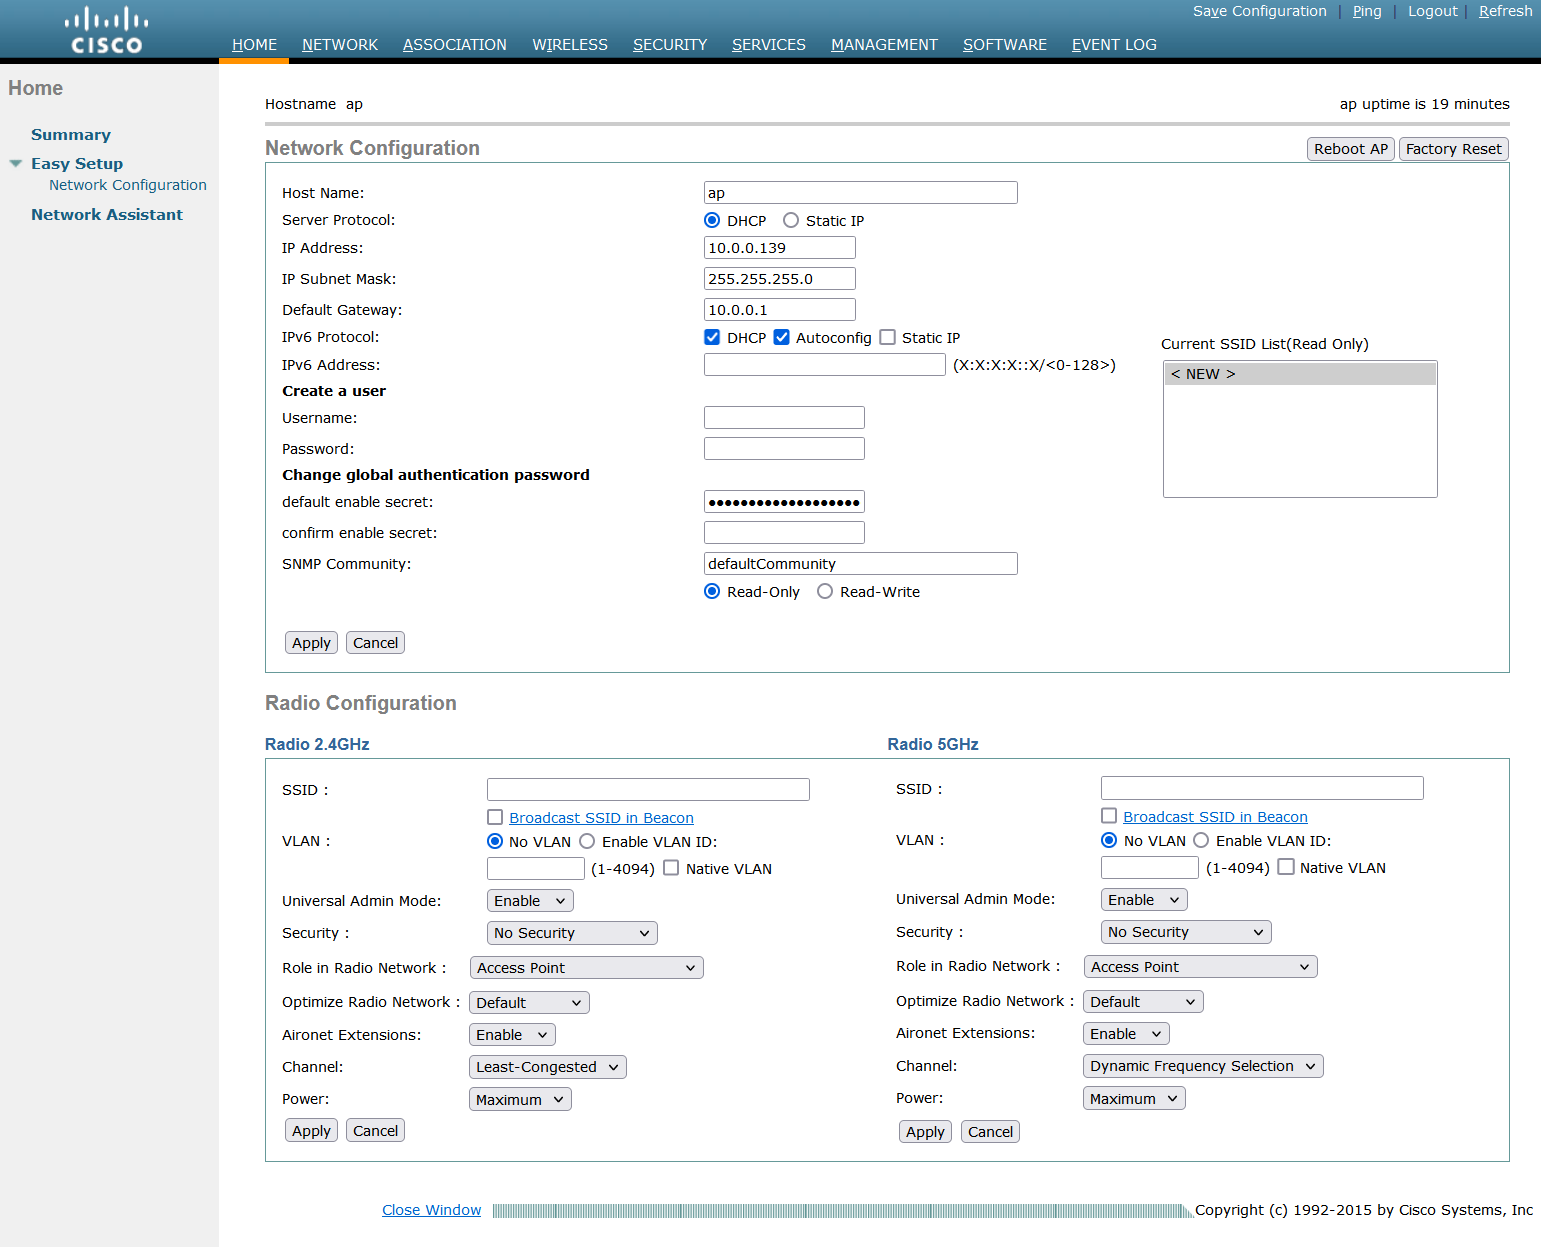This screenshot has width=1541, height=1247.
Task: Click the Close Window link
Action: 431,1210
